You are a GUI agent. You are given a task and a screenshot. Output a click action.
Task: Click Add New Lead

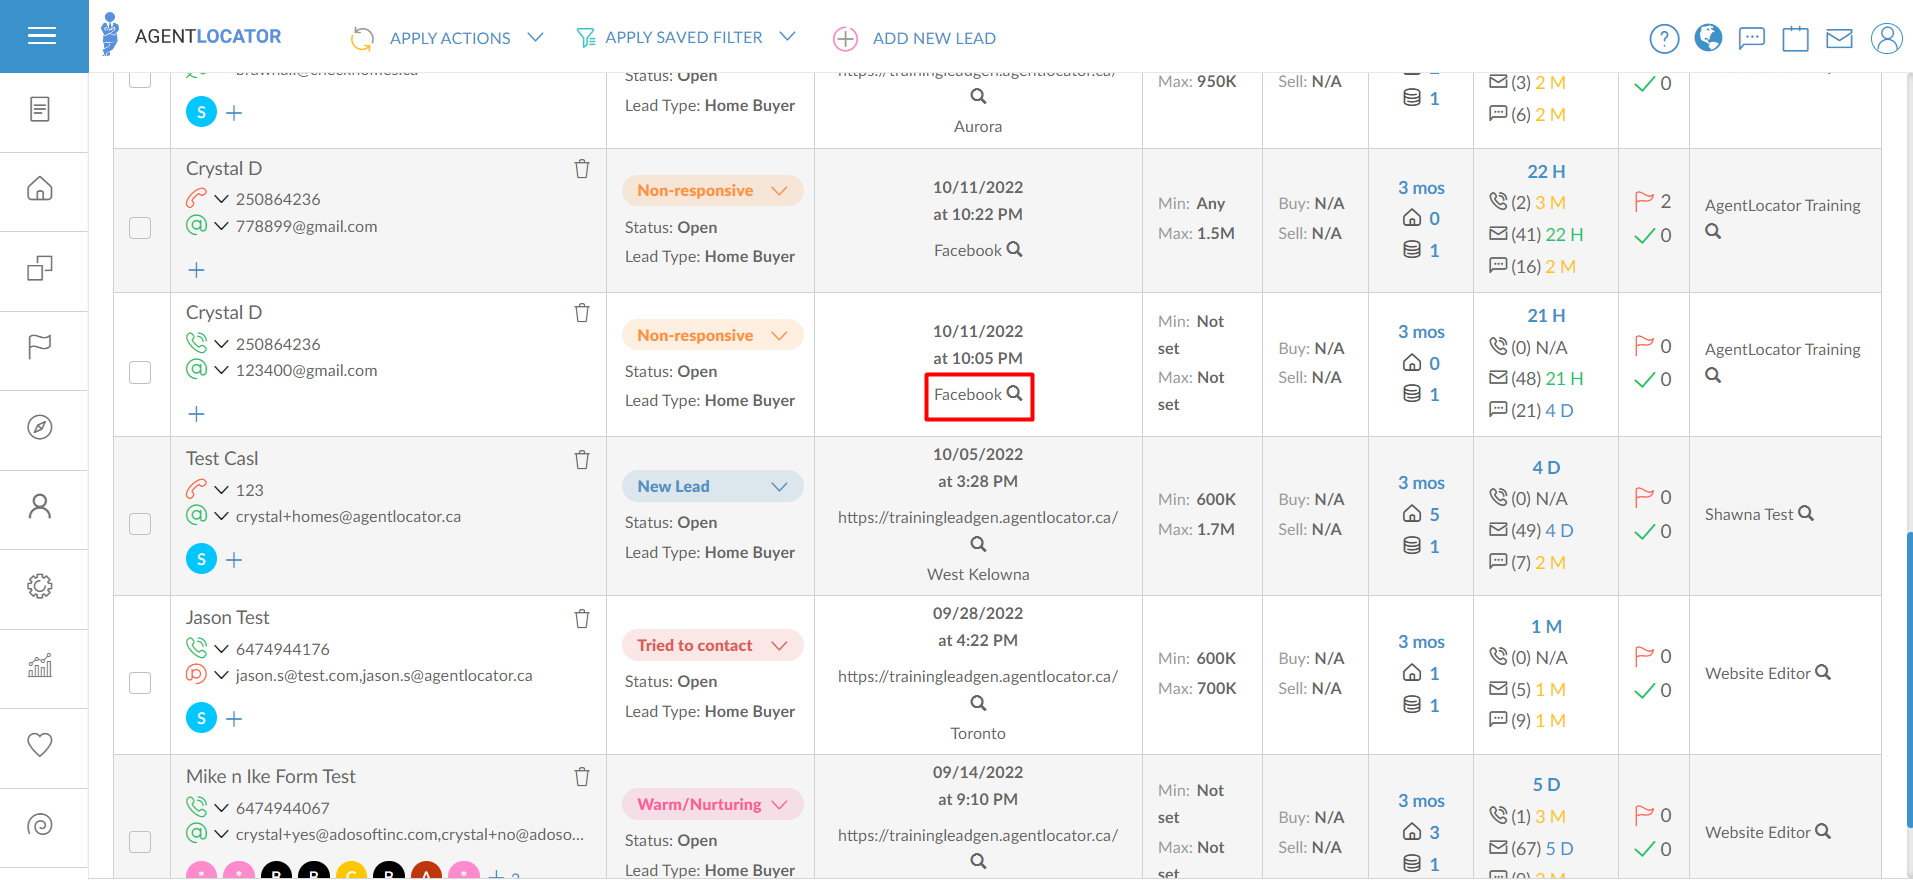point(915,38)
